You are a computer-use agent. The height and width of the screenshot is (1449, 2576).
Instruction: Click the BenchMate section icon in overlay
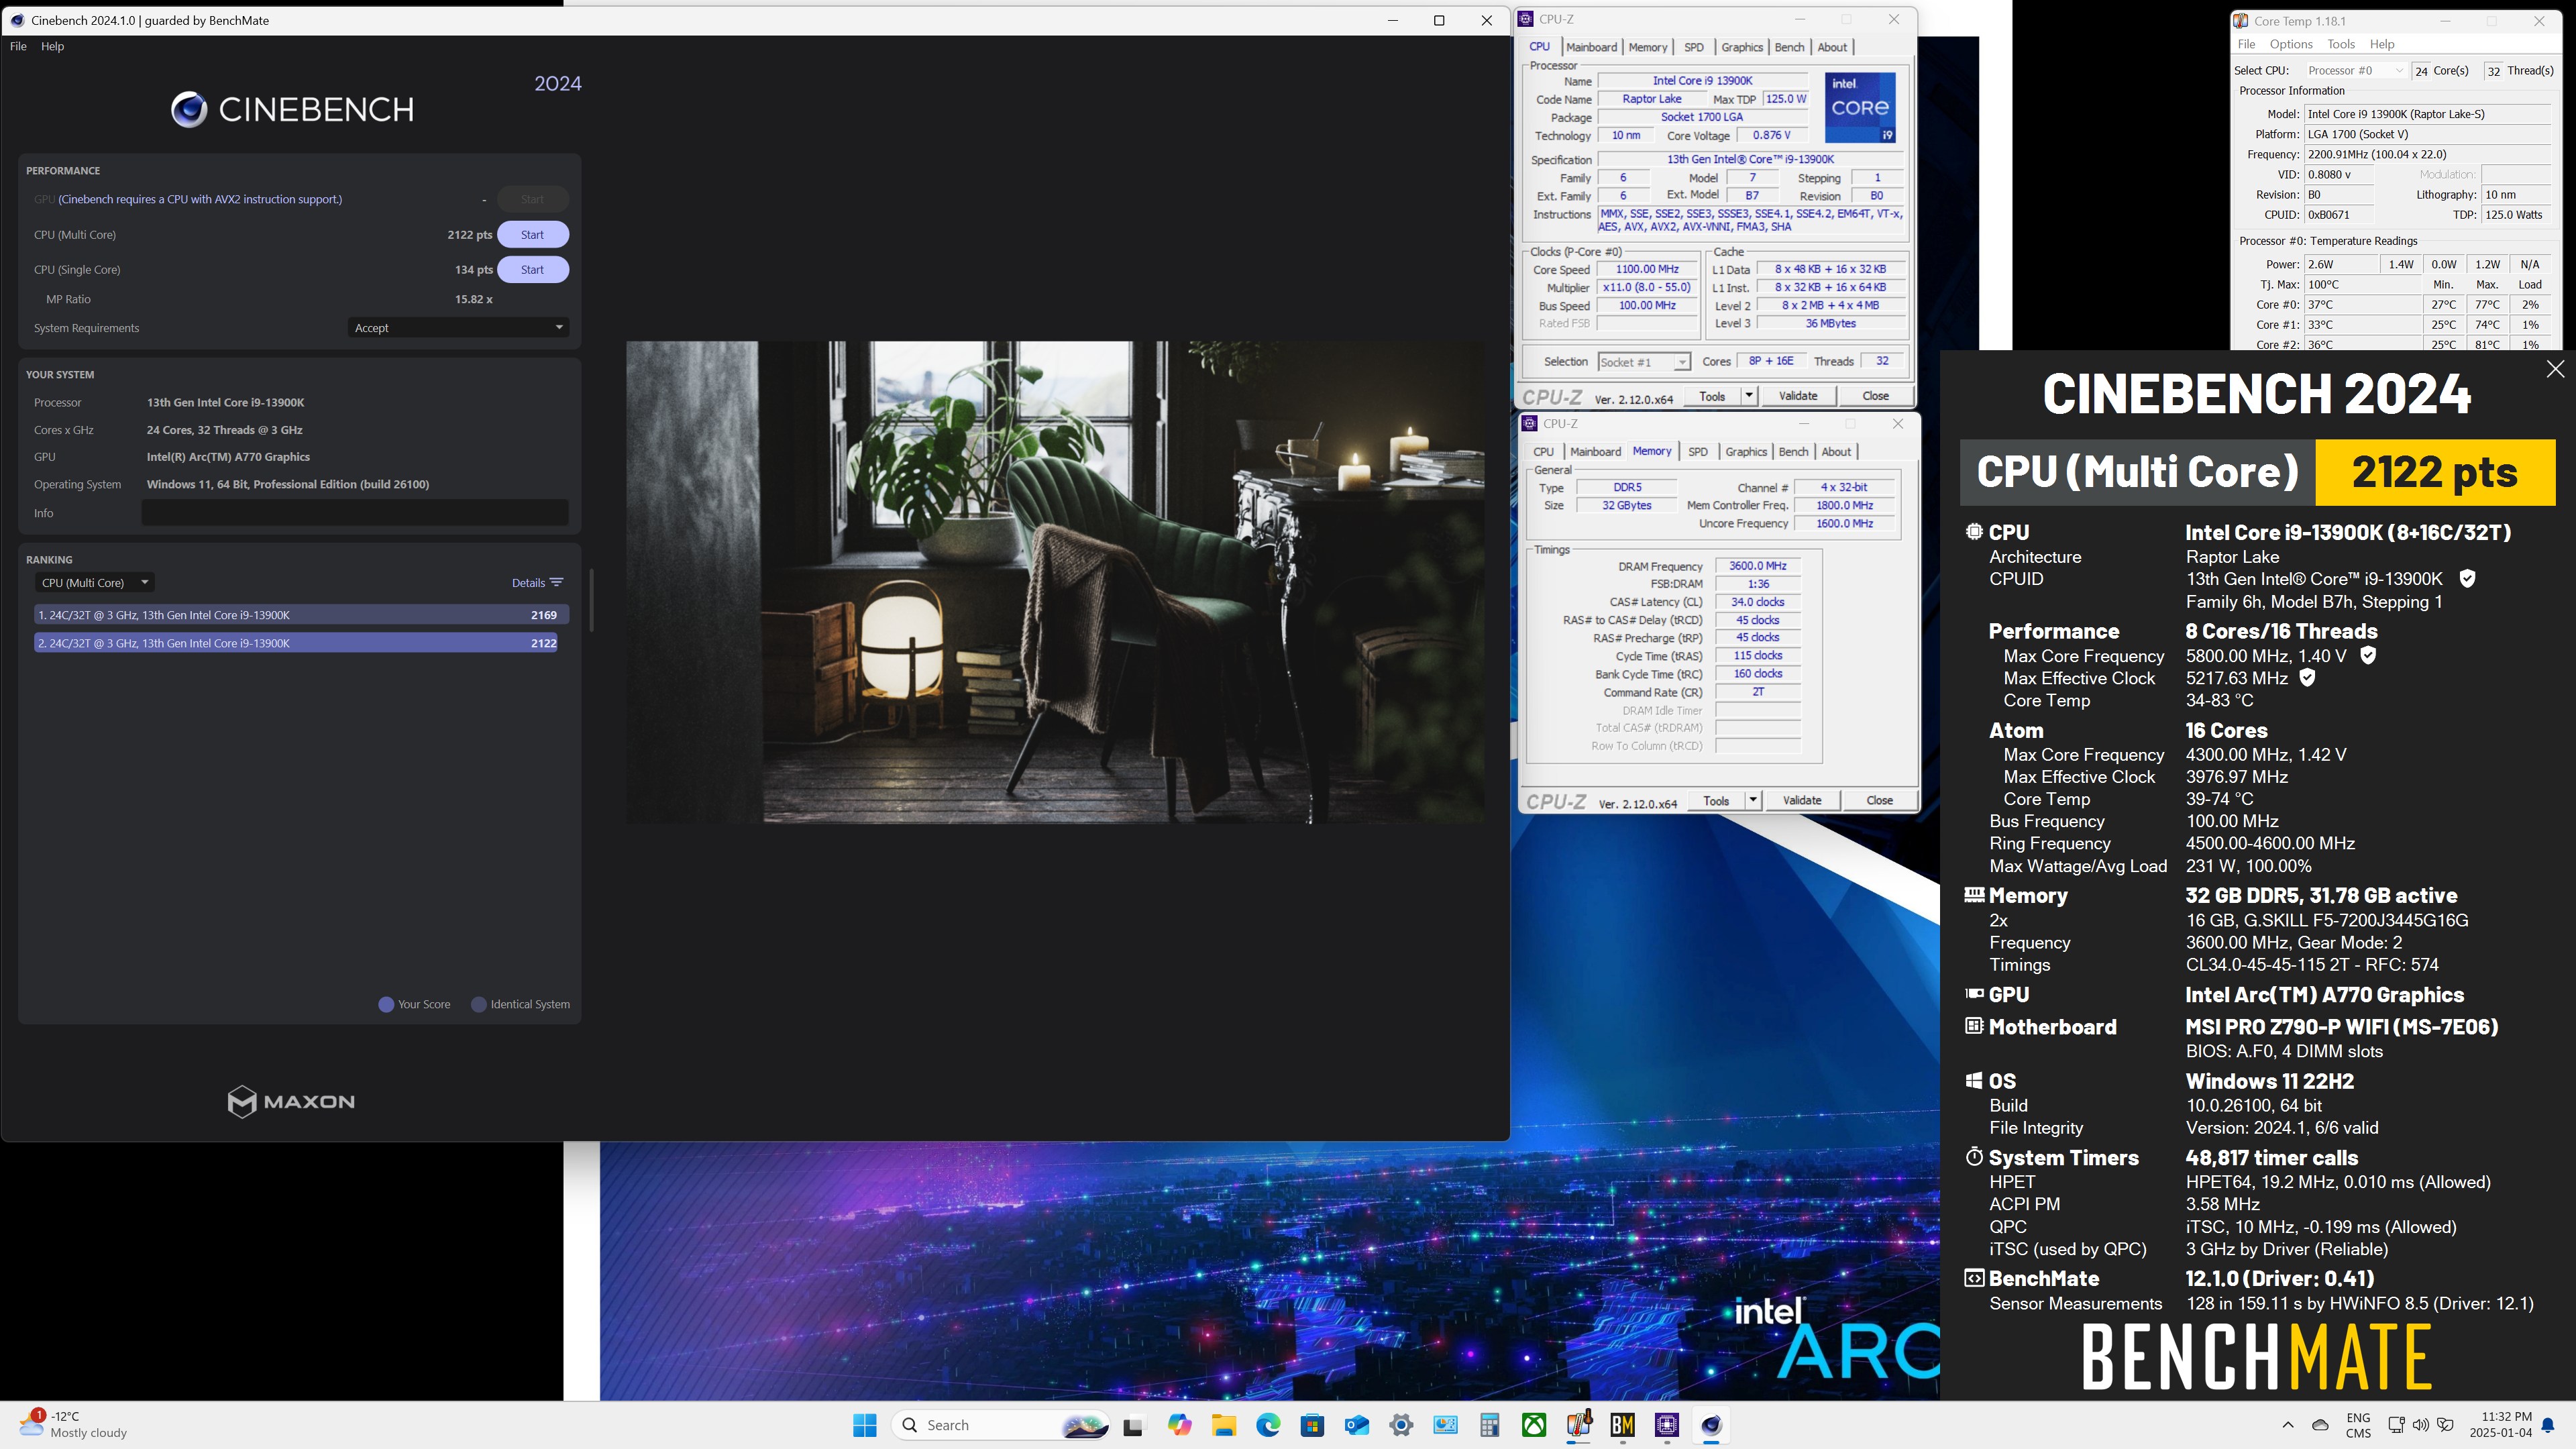(x=1974, y=1278)
